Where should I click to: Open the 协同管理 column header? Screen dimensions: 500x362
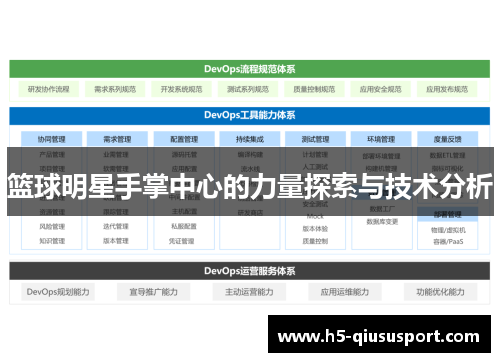(x=51, y=139)
